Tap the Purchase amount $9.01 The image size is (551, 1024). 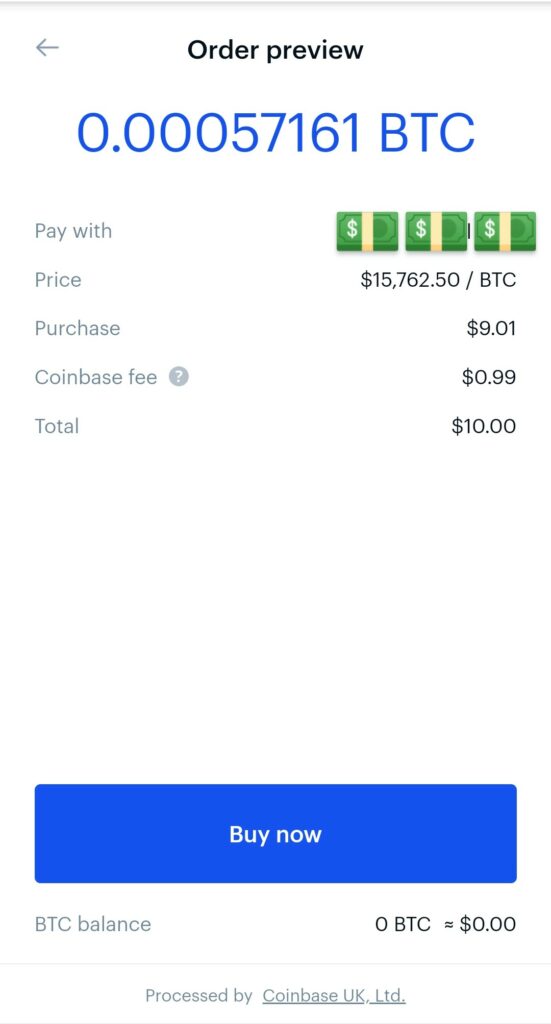coord(492,328)
